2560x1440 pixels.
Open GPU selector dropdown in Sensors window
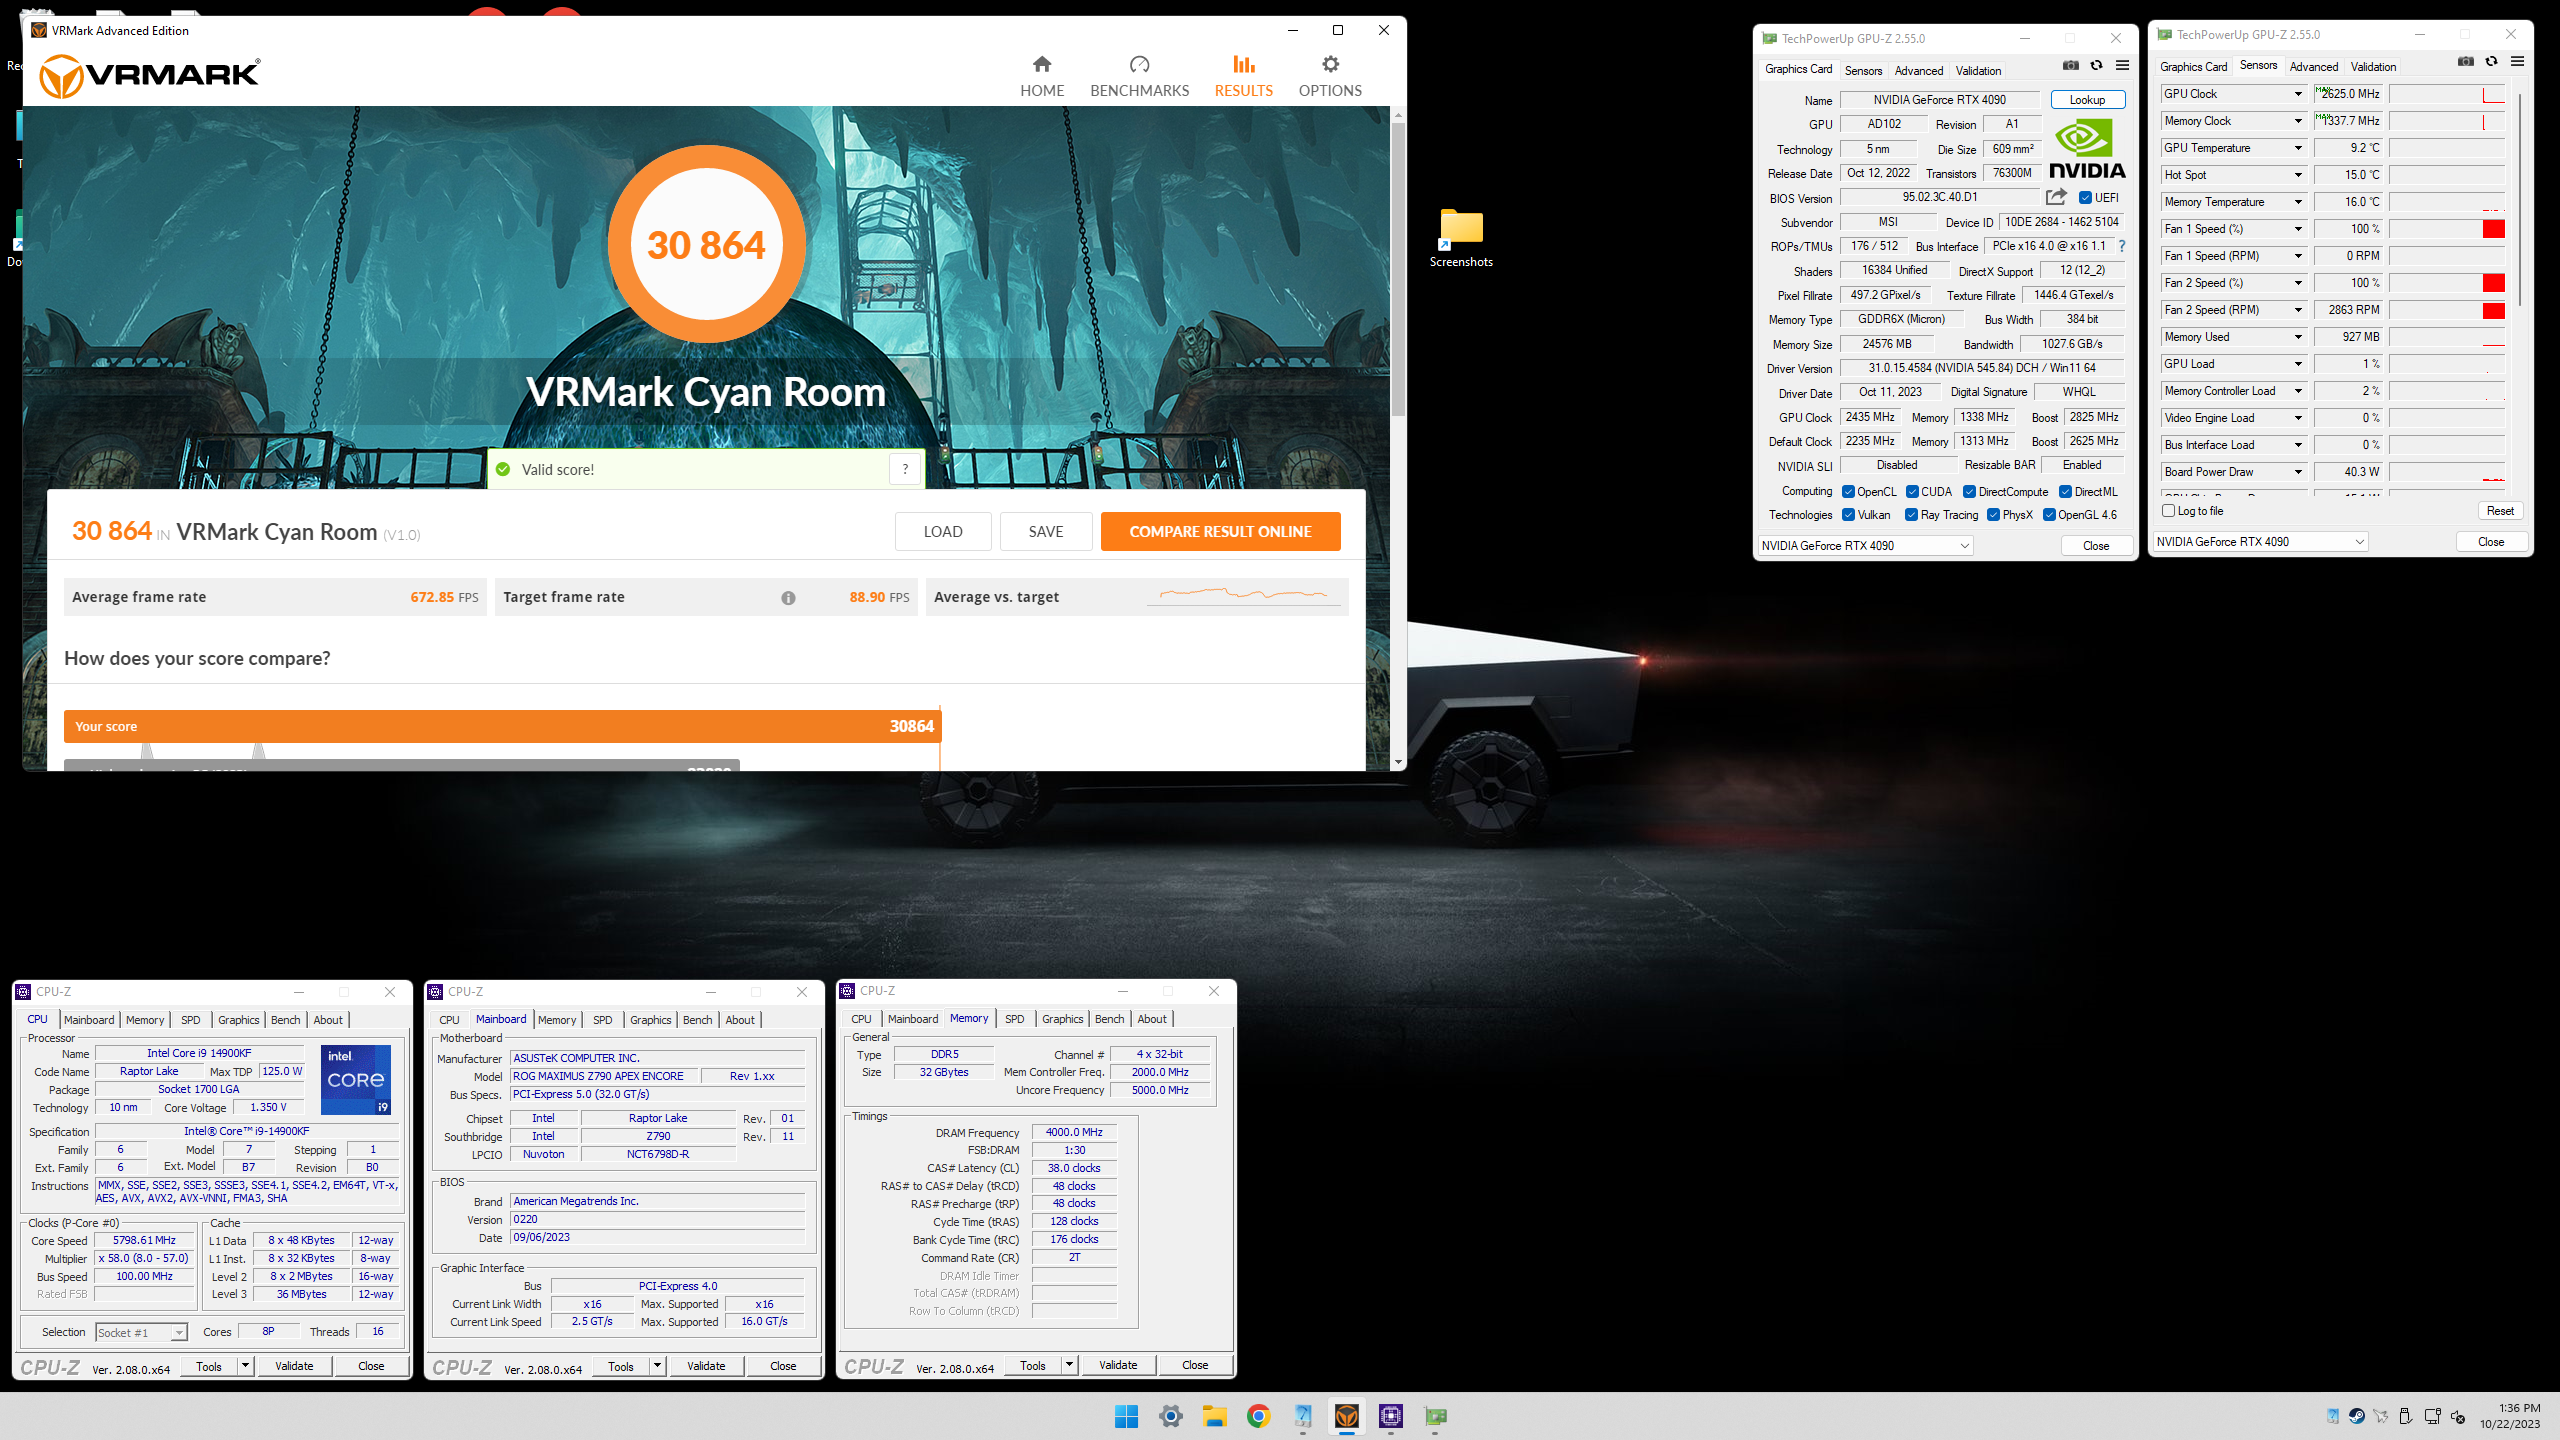(2260, 542)
